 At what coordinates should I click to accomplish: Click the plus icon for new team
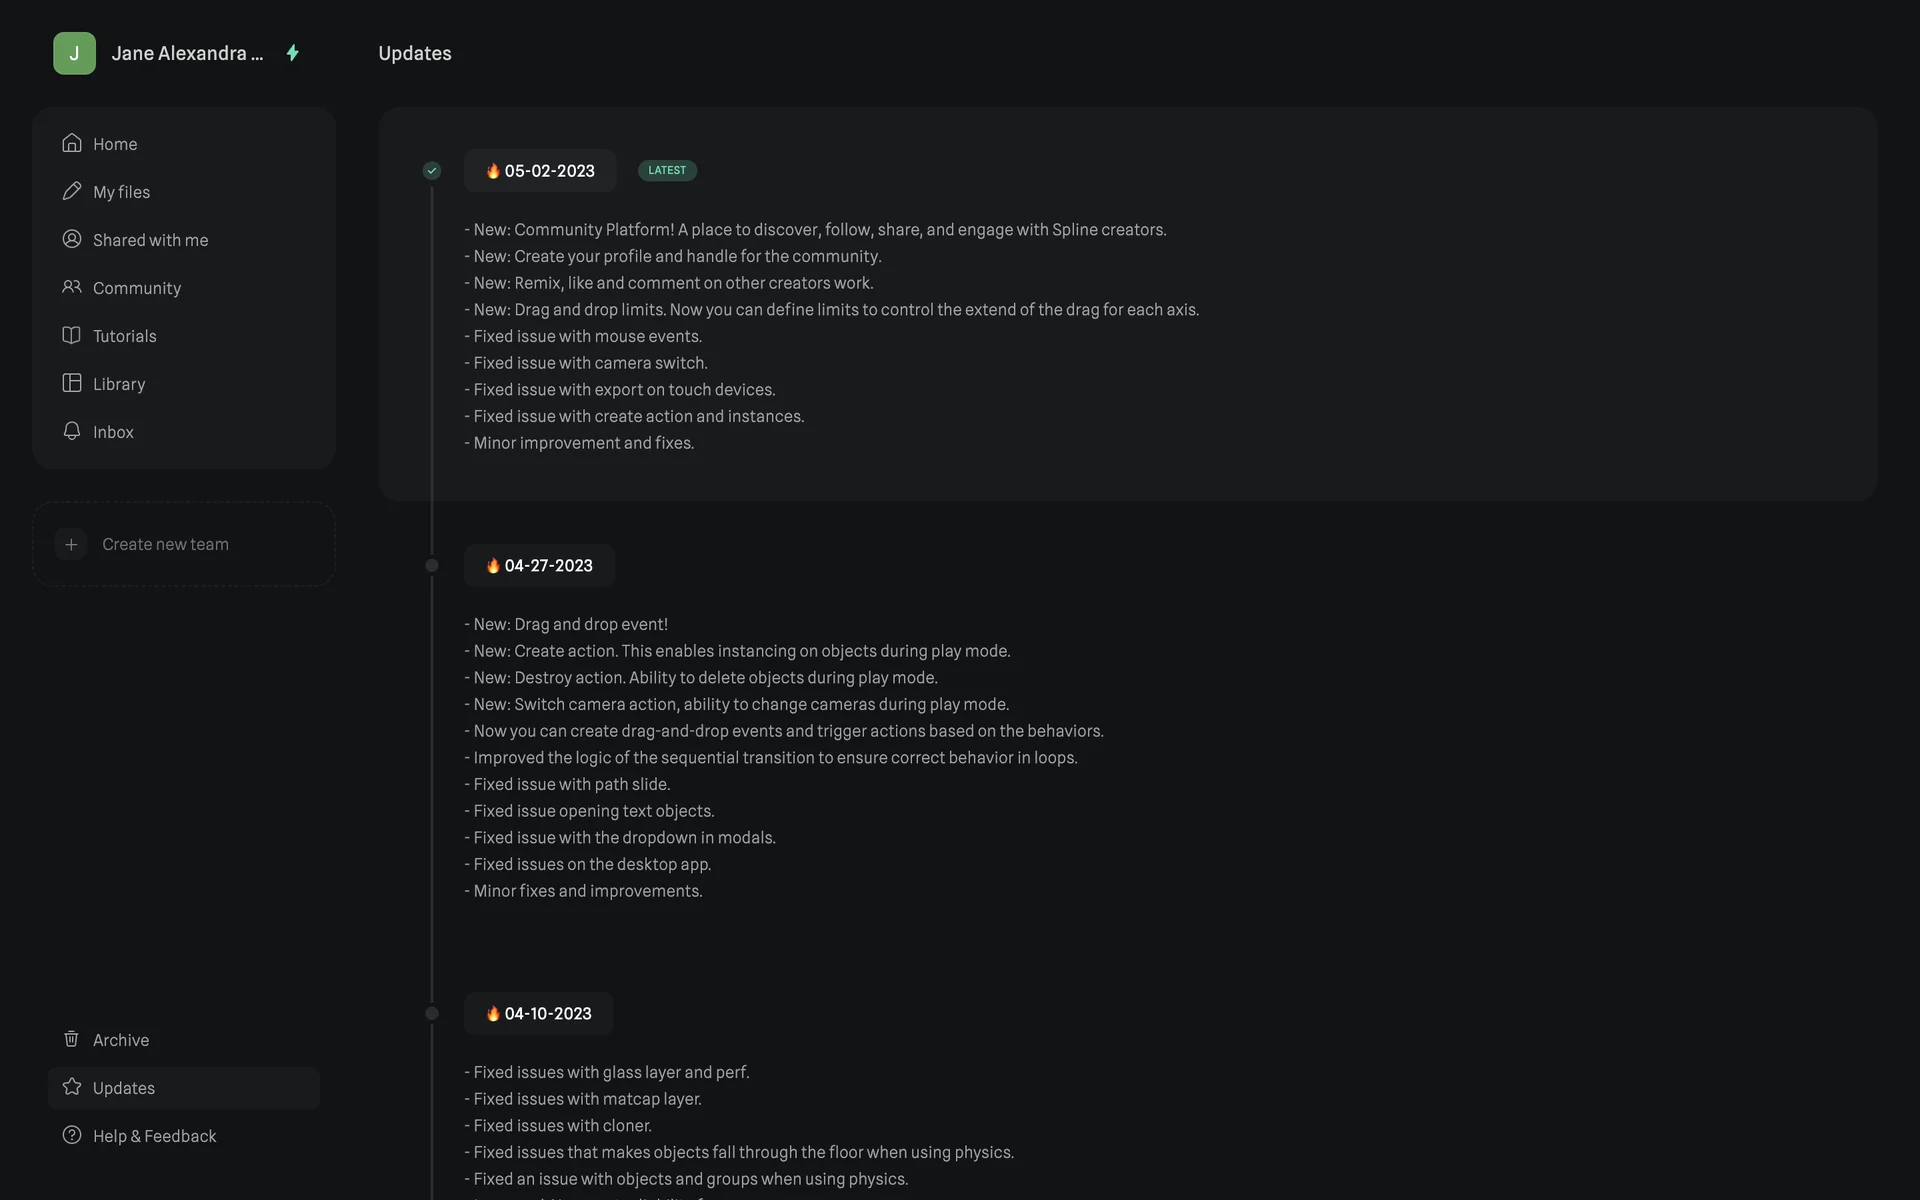point(71,544)
